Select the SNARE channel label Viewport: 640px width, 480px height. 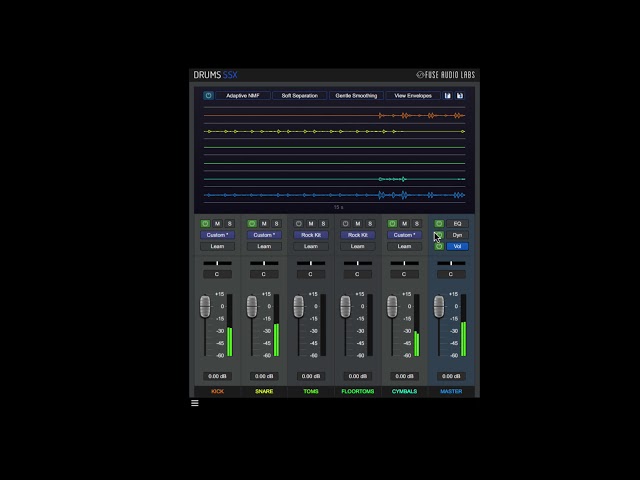(x=264, y=391)
